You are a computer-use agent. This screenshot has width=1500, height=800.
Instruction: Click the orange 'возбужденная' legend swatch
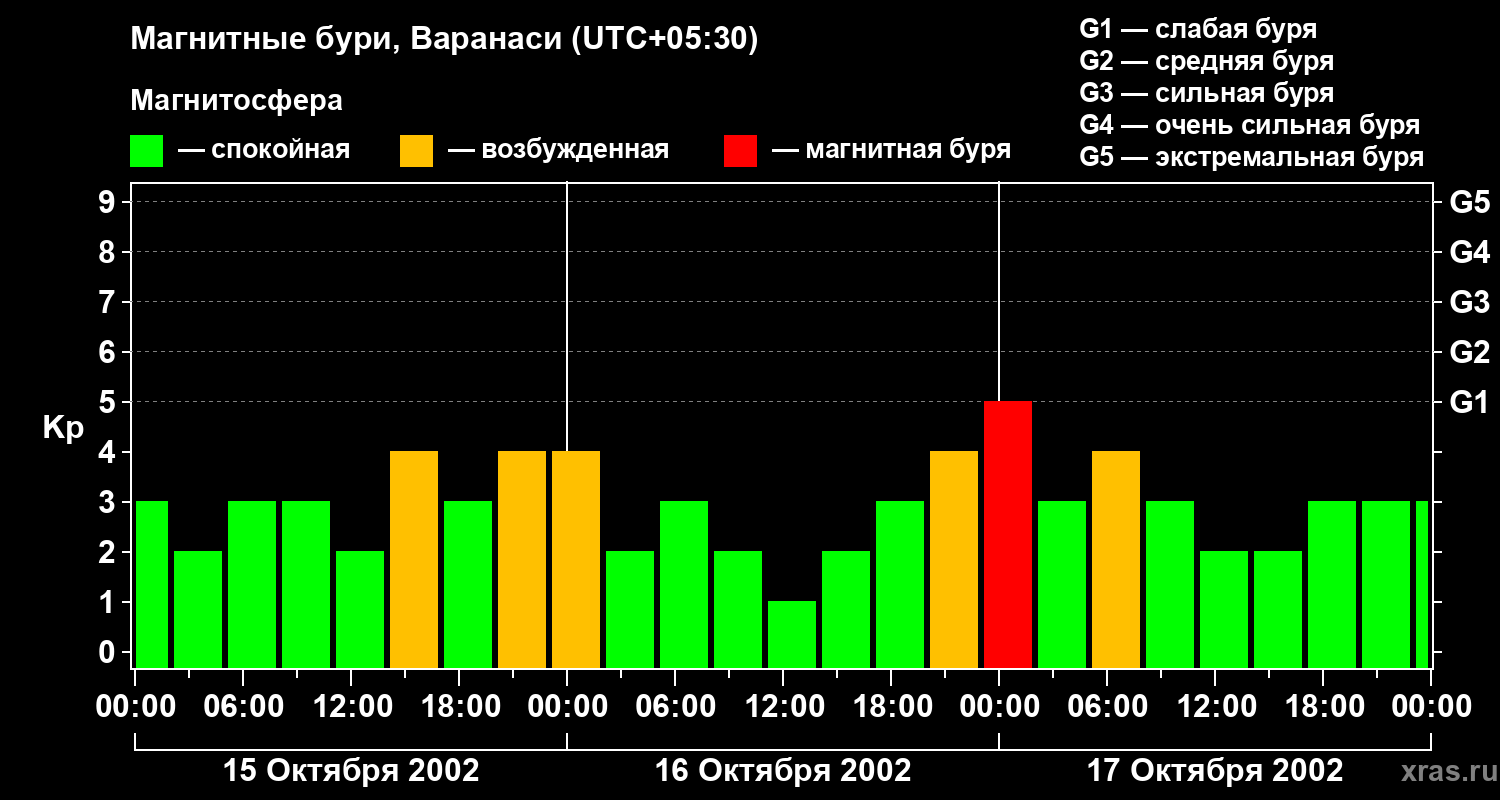coord(416,151)
